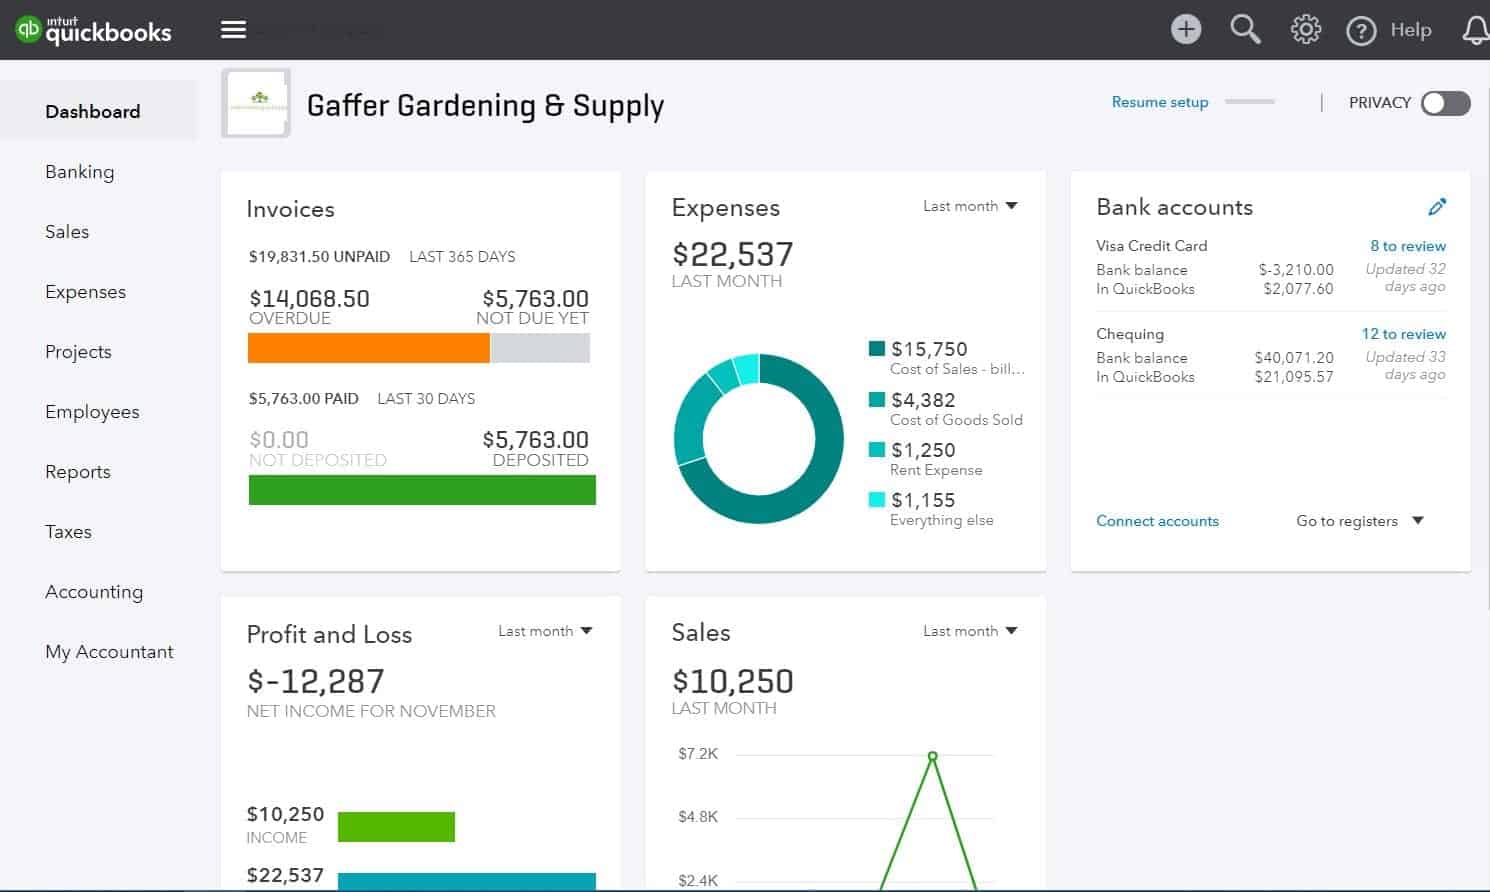Click the $-3,210.00 bank balance
Screen dimensions: 1490x892
[1296, 270]
